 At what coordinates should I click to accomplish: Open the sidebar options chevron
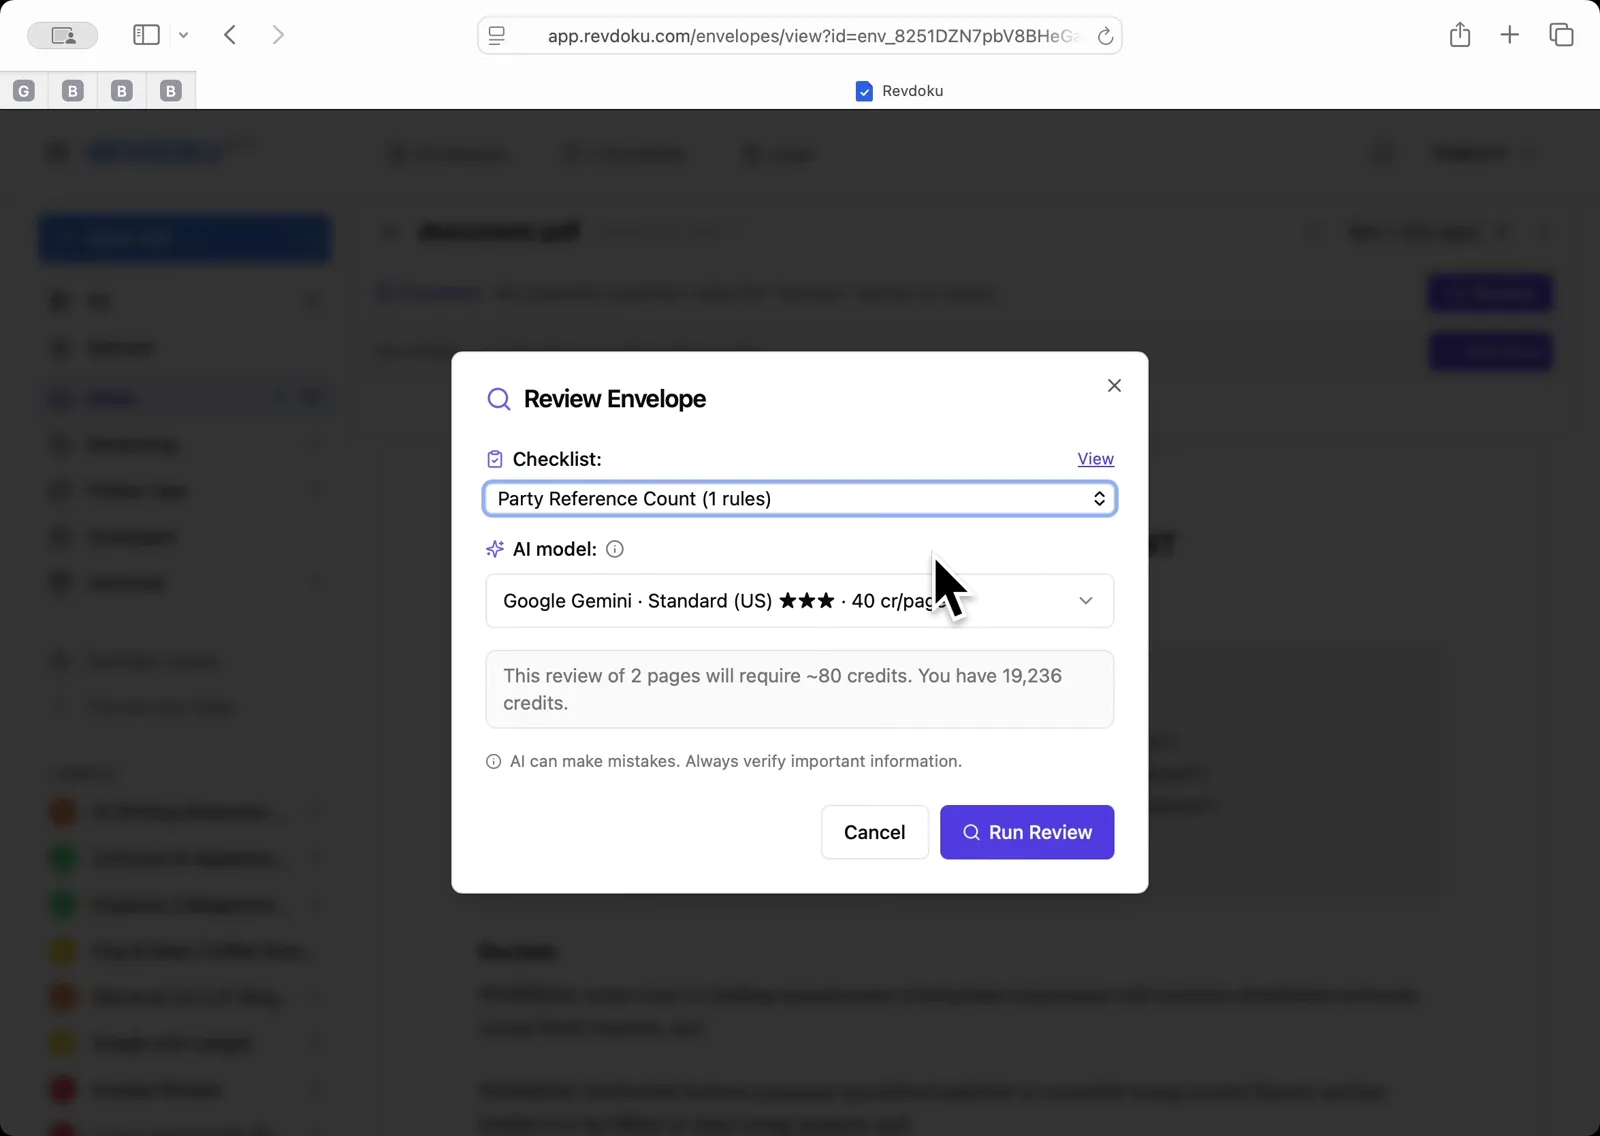pos(184,34)
